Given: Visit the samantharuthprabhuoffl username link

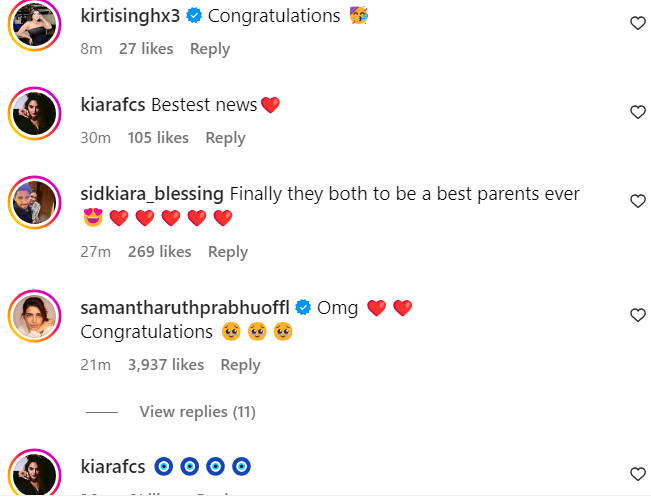Looking at the screenshot, I should pos(184,307).
